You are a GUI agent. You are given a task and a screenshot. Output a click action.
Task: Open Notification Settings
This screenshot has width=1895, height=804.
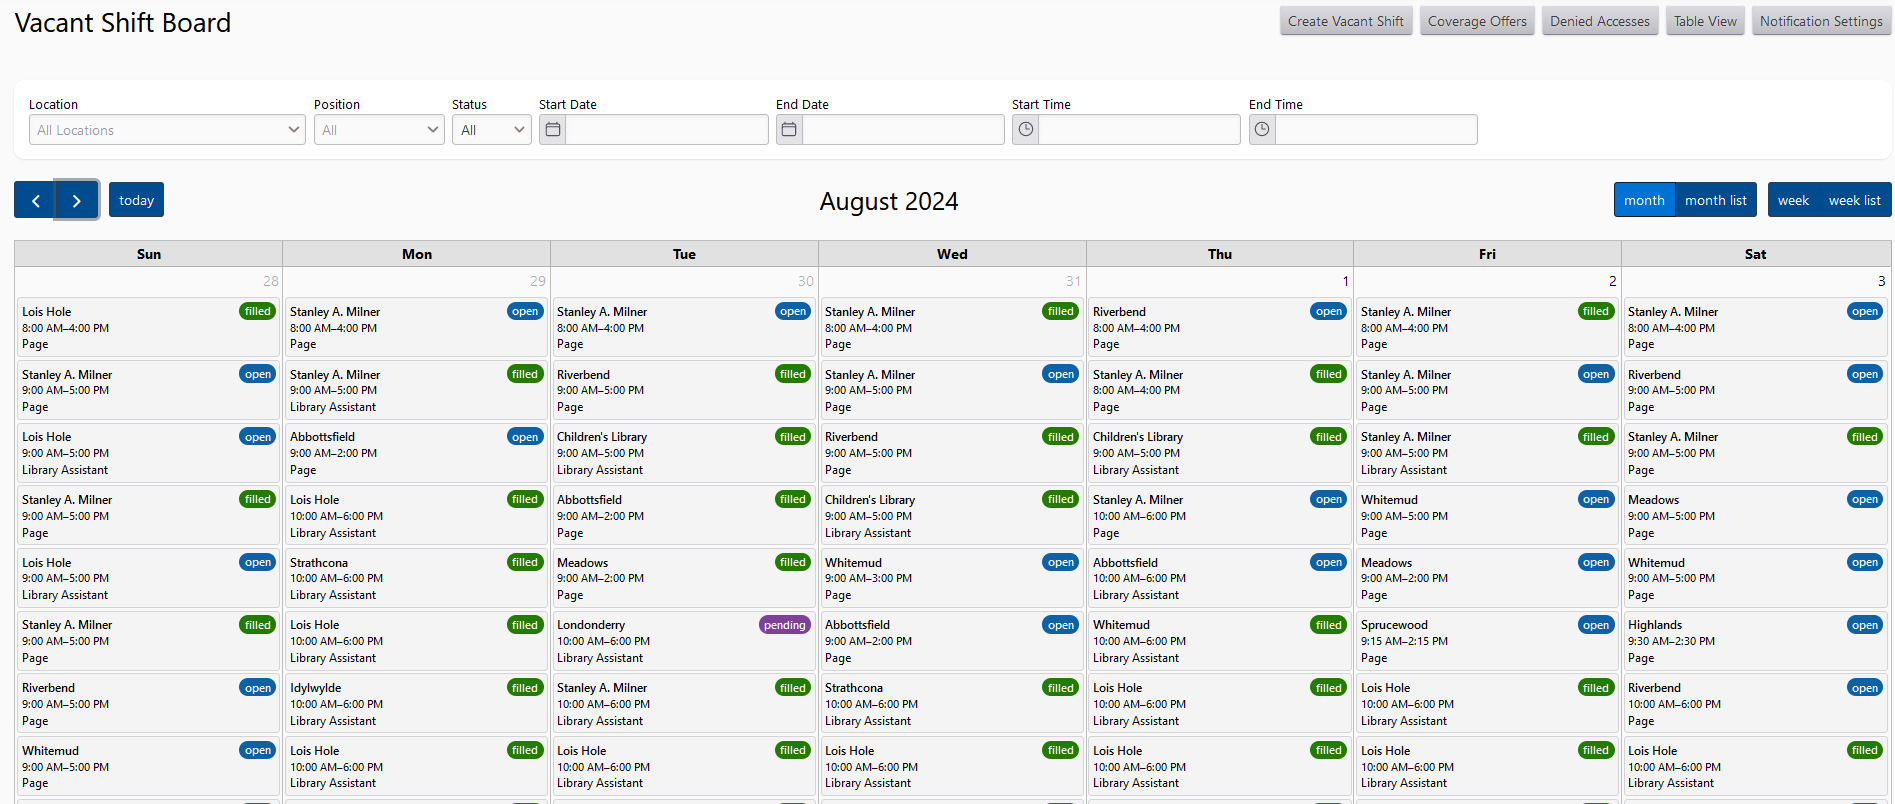tap(1821, 21)
